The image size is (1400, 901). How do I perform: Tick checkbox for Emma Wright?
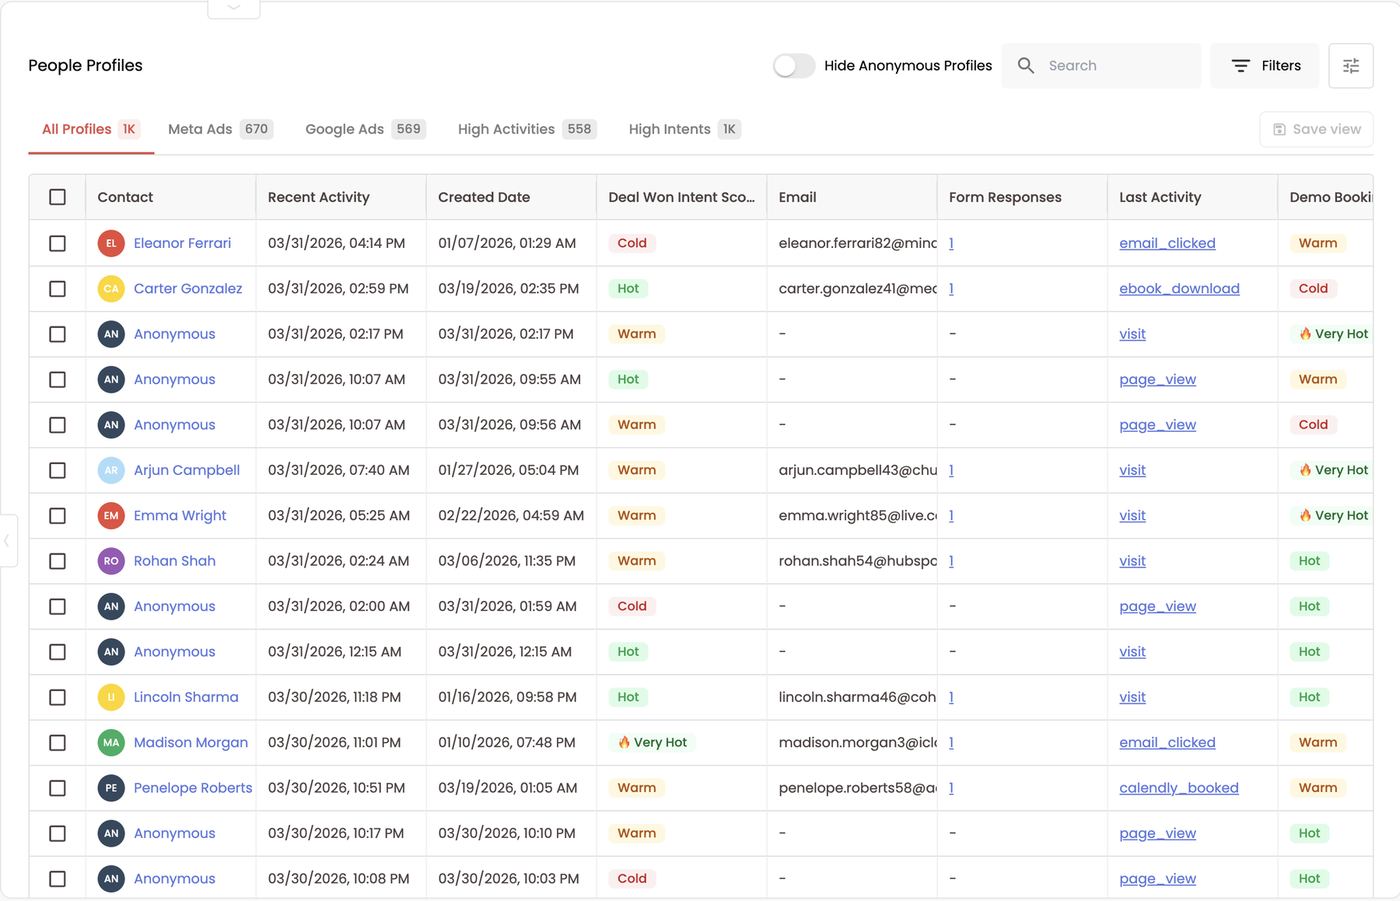57,516
